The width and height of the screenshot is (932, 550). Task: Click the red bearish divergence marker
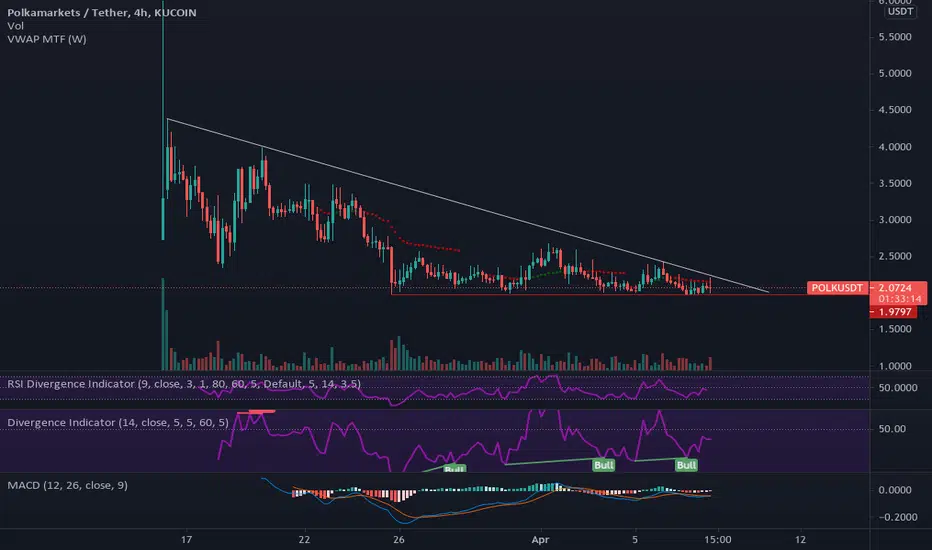coord(256,411)
